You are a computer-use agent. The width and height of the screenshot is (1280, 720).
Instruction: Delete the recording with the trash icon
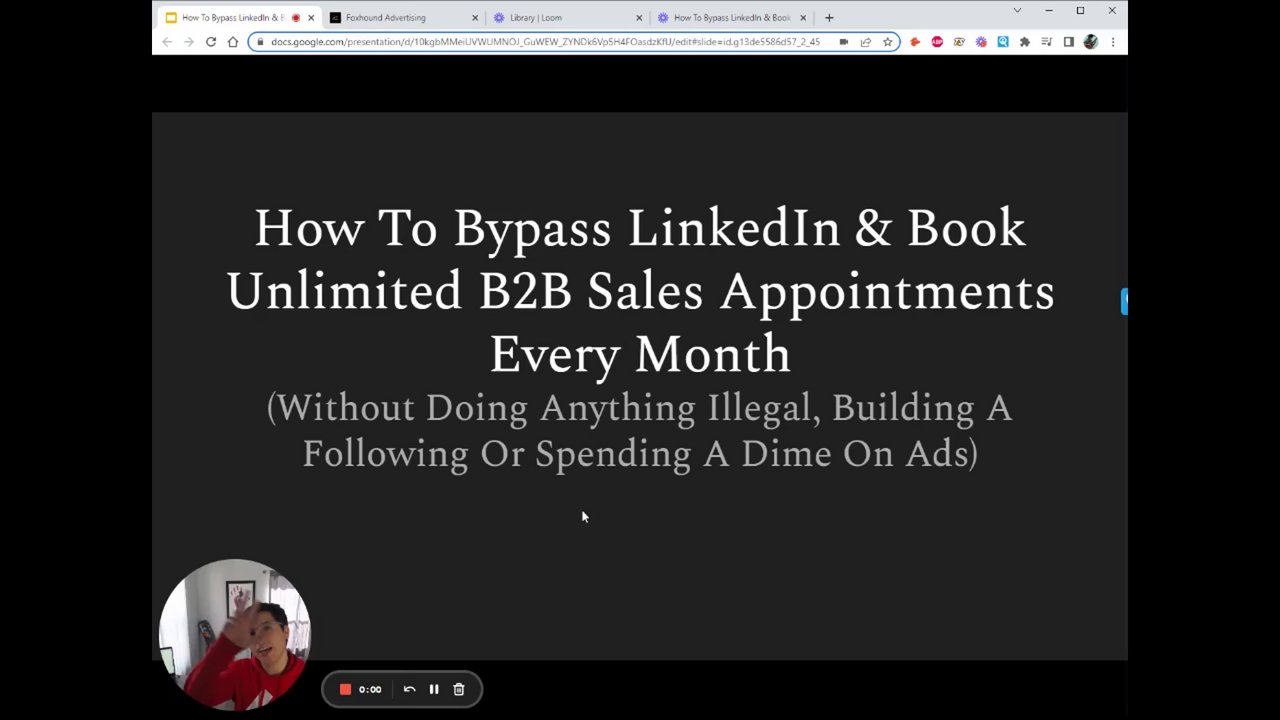(x=459, y=689)
